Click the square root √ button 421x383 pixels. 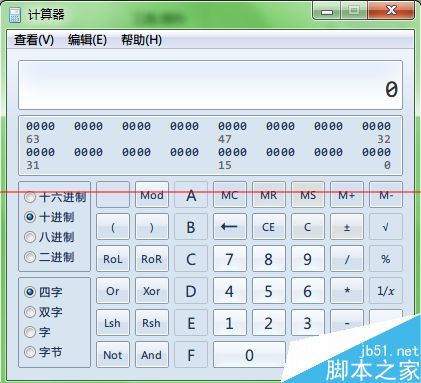point(386,227)
